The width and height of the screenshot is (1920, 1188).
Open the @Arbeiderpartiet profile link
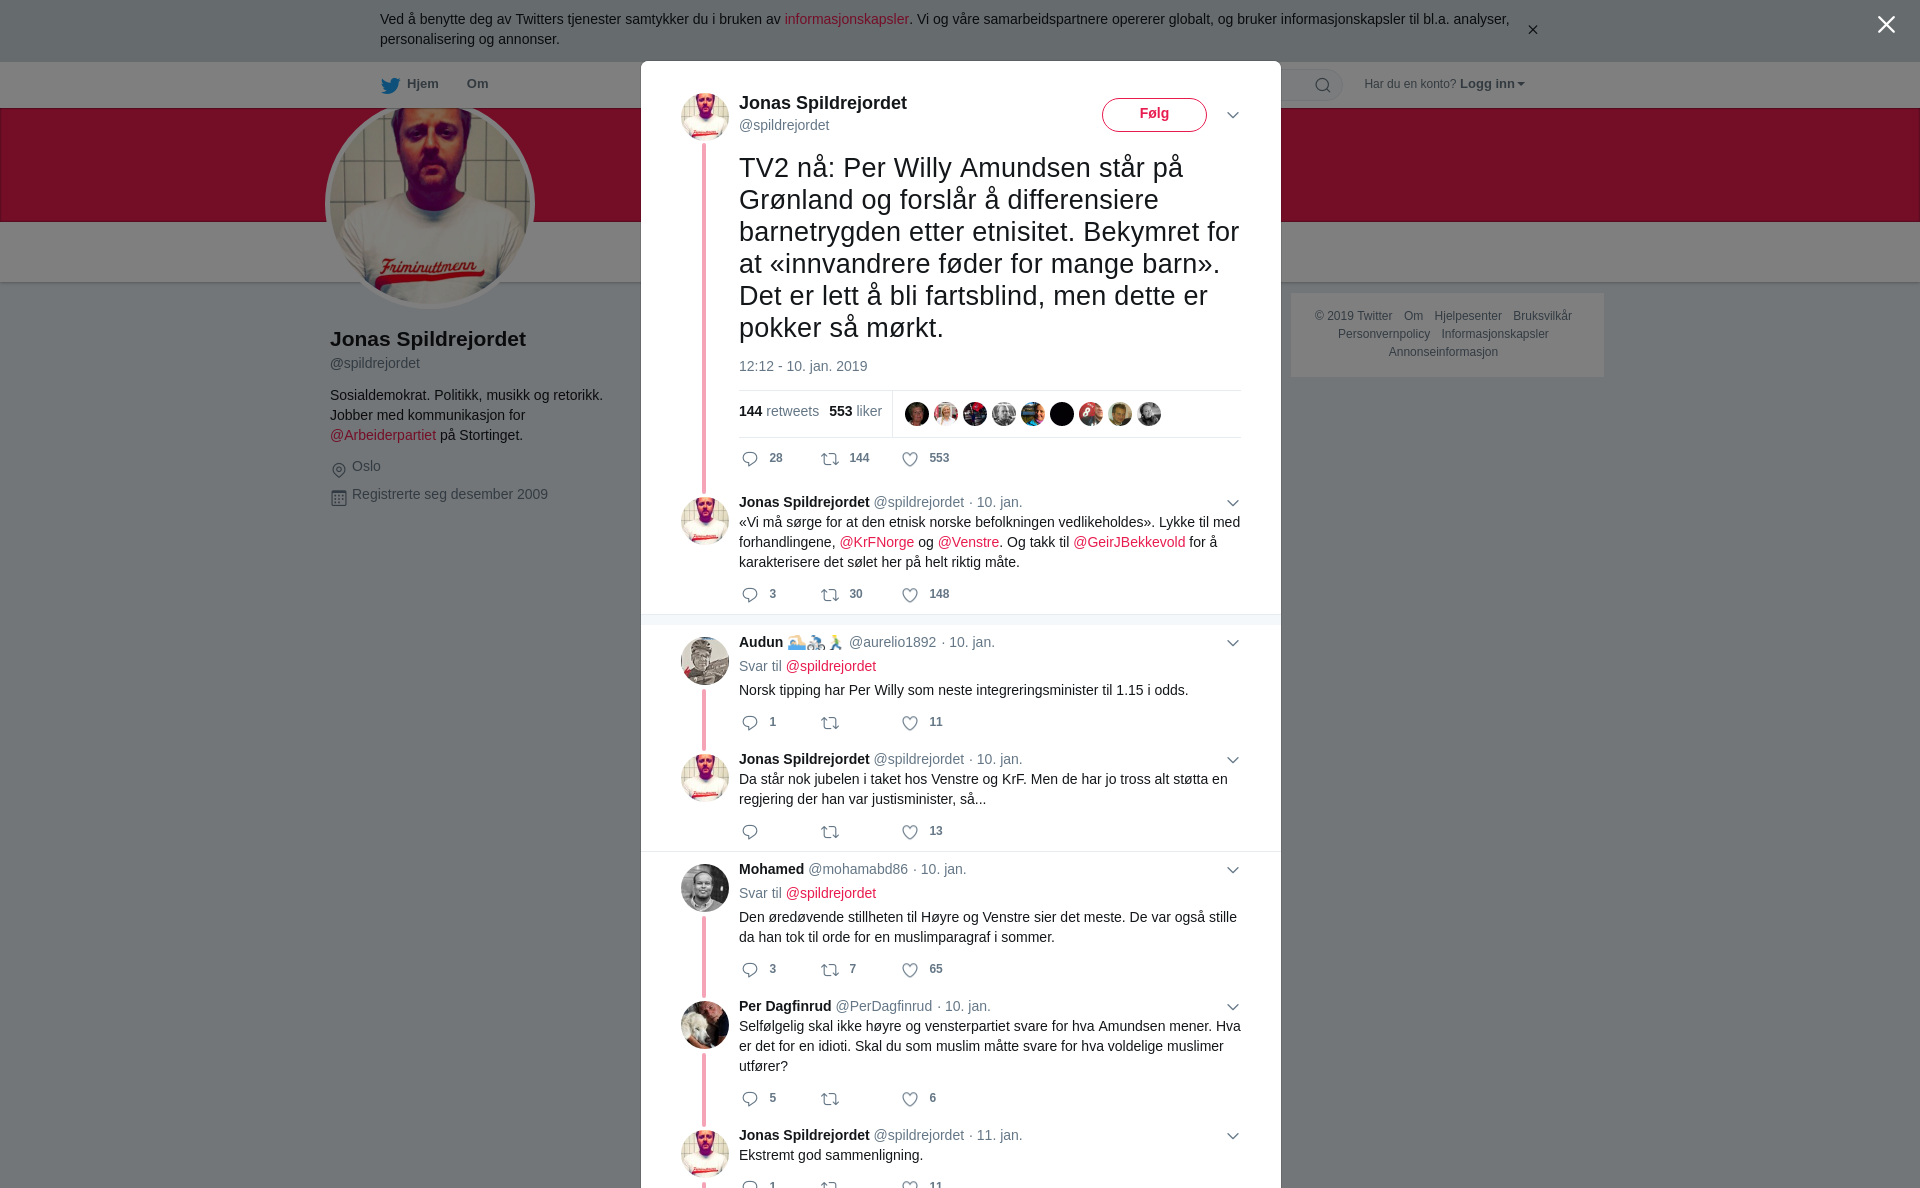tap(383, 435)
